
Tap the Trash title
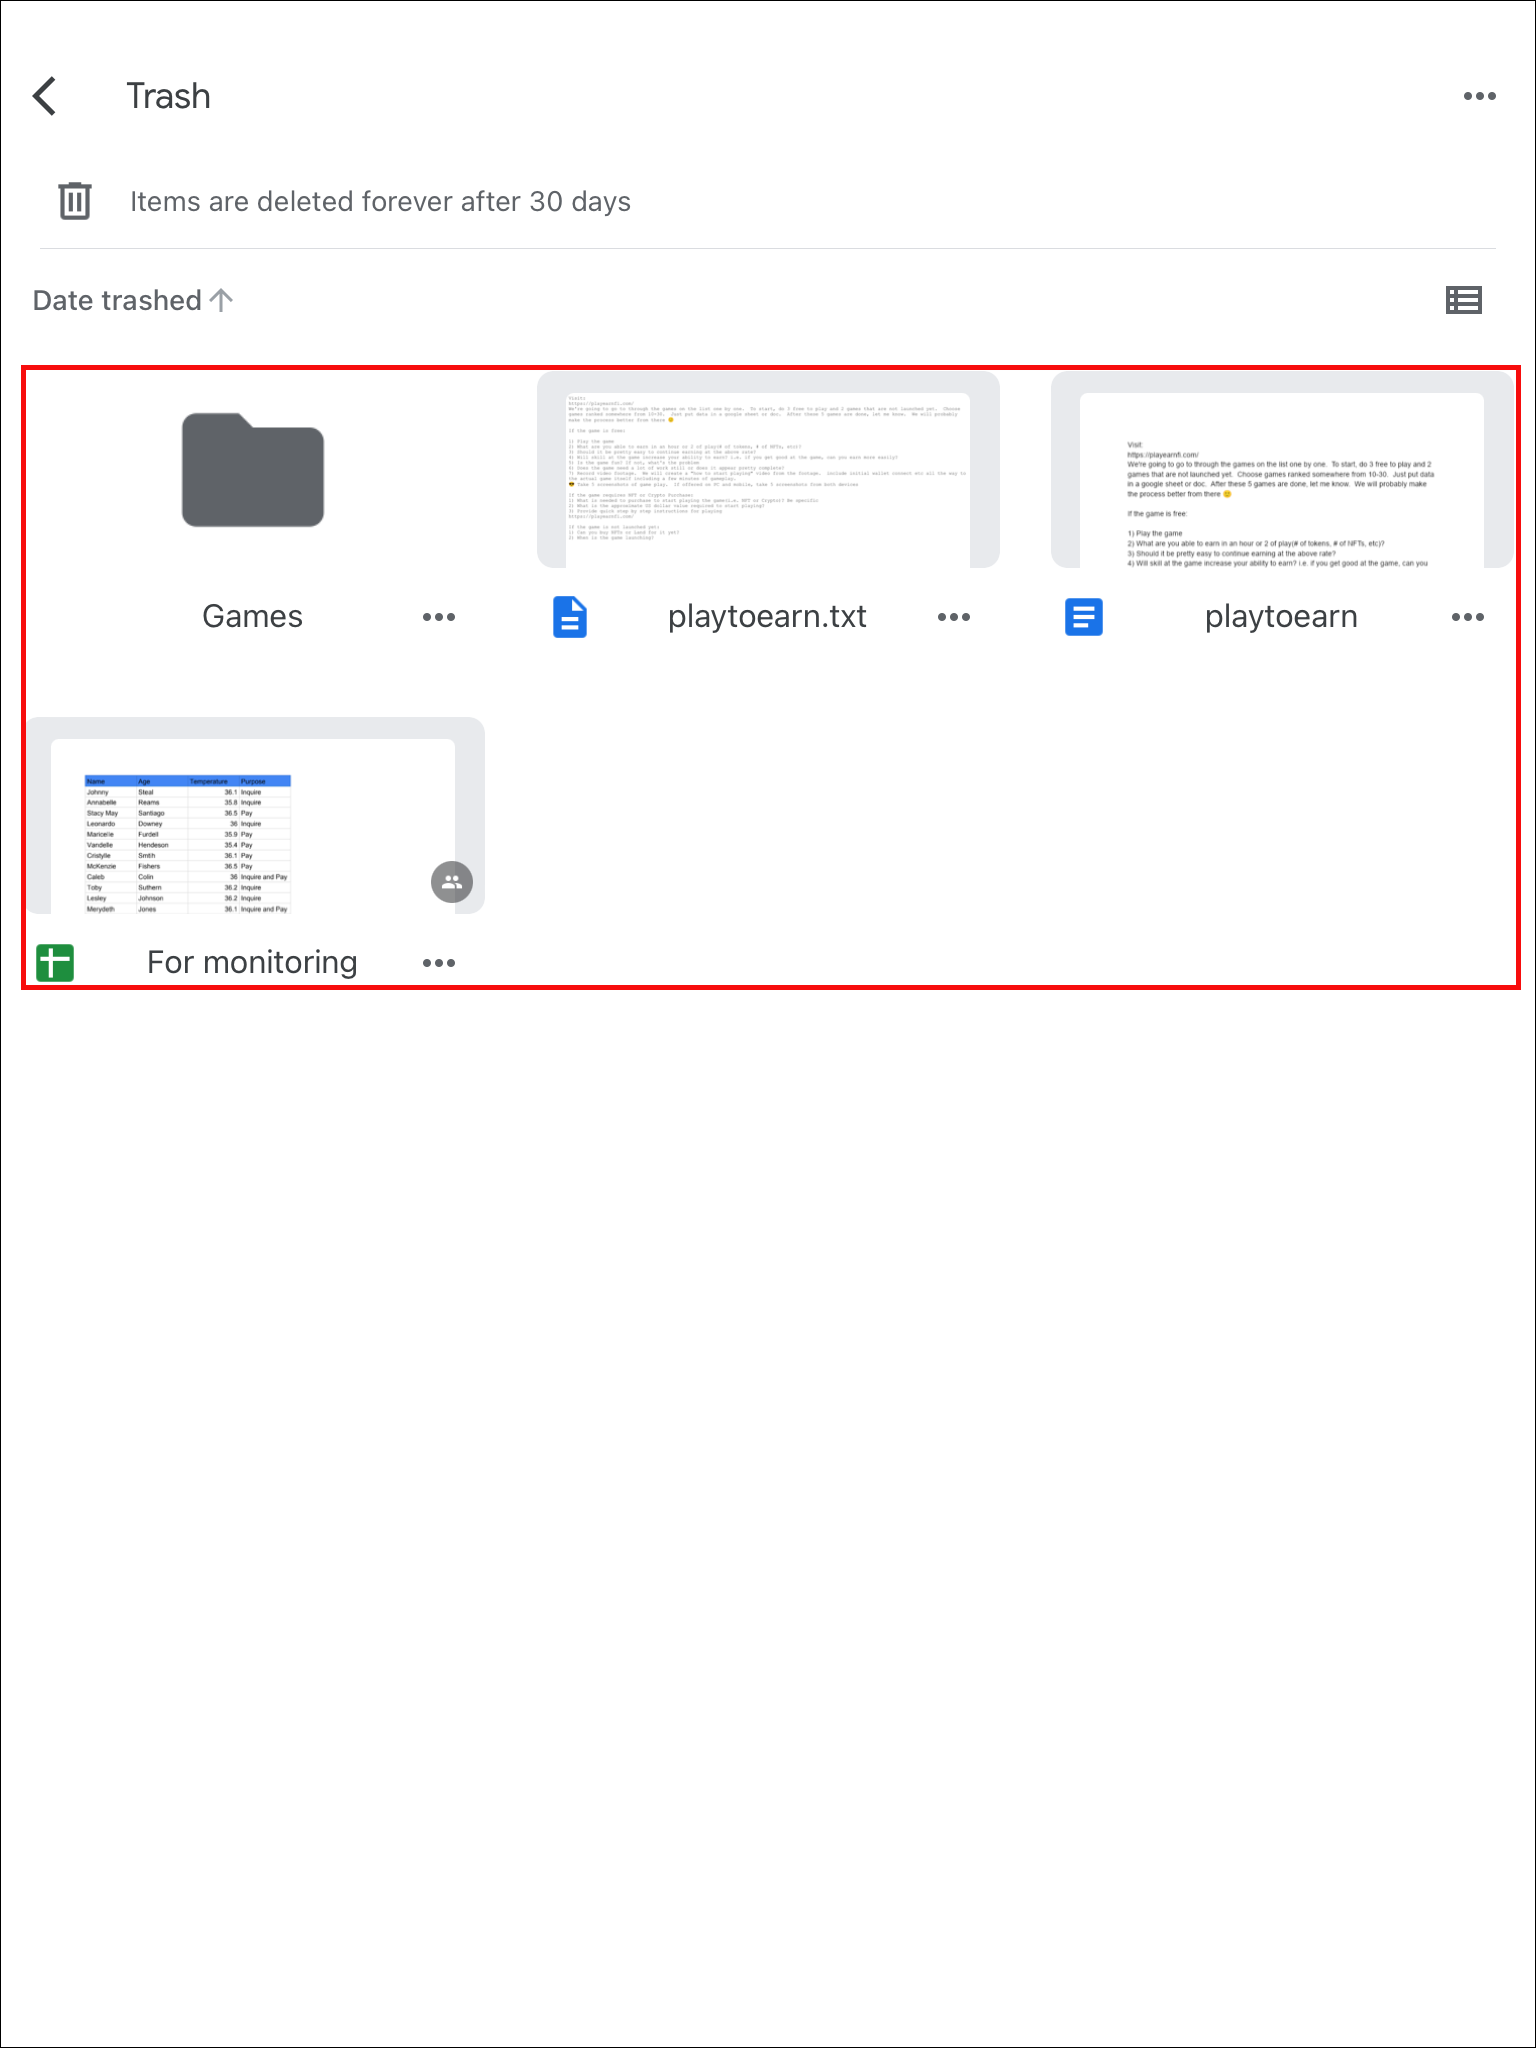tap(169, 96)
